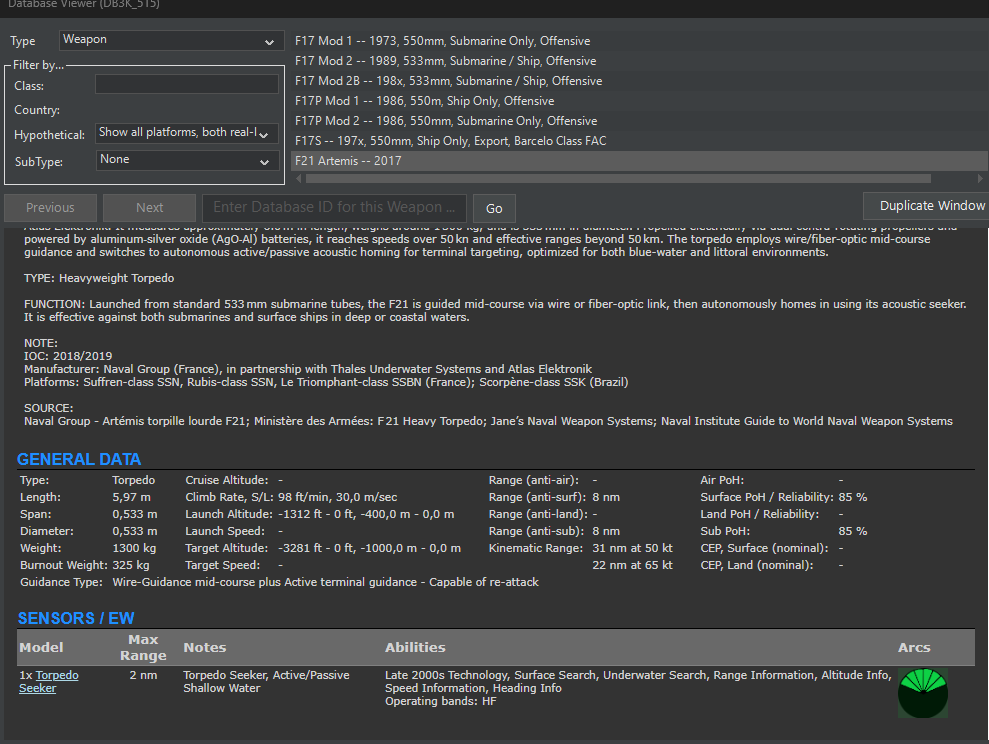989x744 pixels.
Task: Click the green sensor arcs icon
Action: click(x=922, y=693)
